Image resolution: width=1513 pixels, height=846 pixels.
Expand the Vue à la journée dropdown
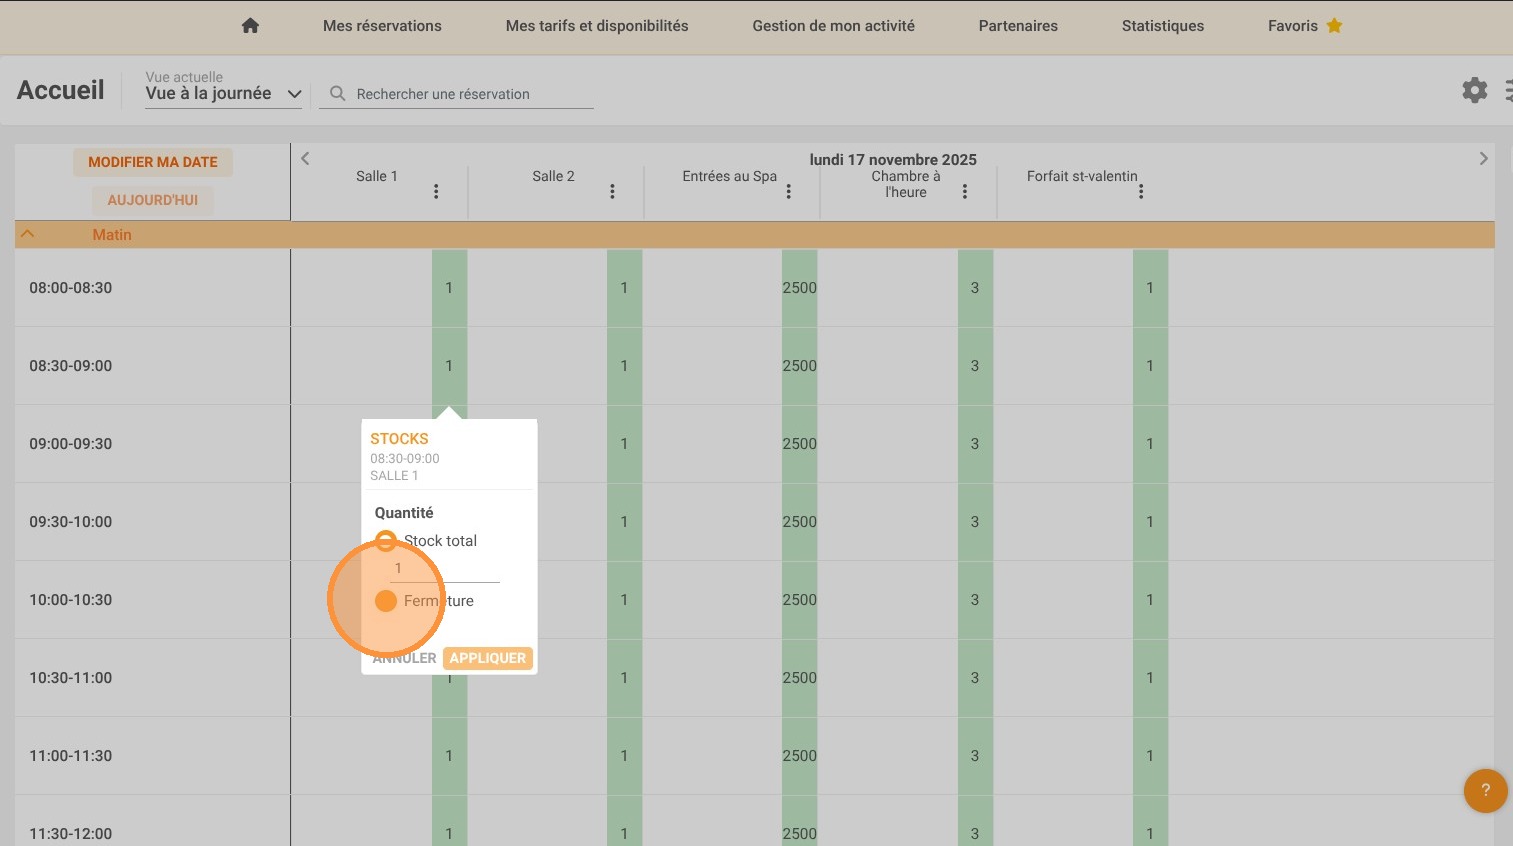(223, 93)
